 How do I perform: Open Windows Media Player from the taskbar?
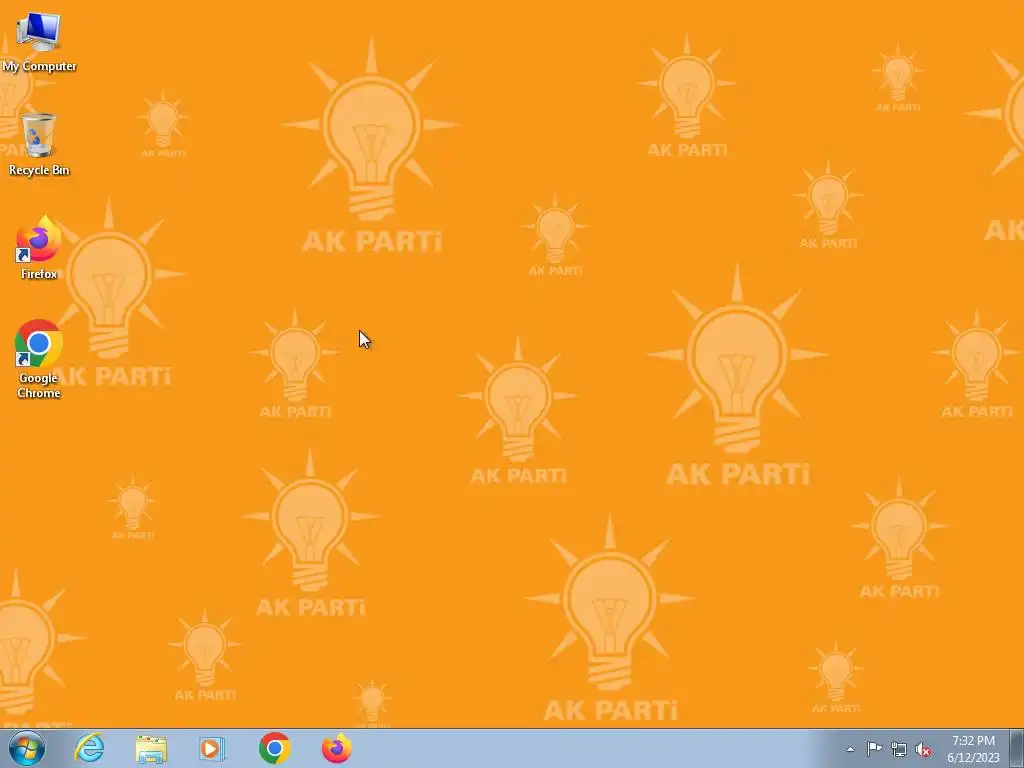(x=212, y=748)
